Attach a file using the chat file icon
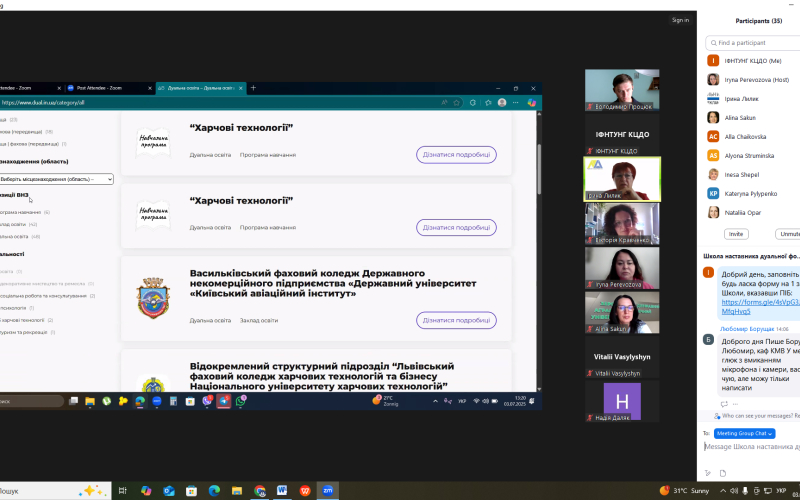 pyautogui.click(x=722, y=473)
